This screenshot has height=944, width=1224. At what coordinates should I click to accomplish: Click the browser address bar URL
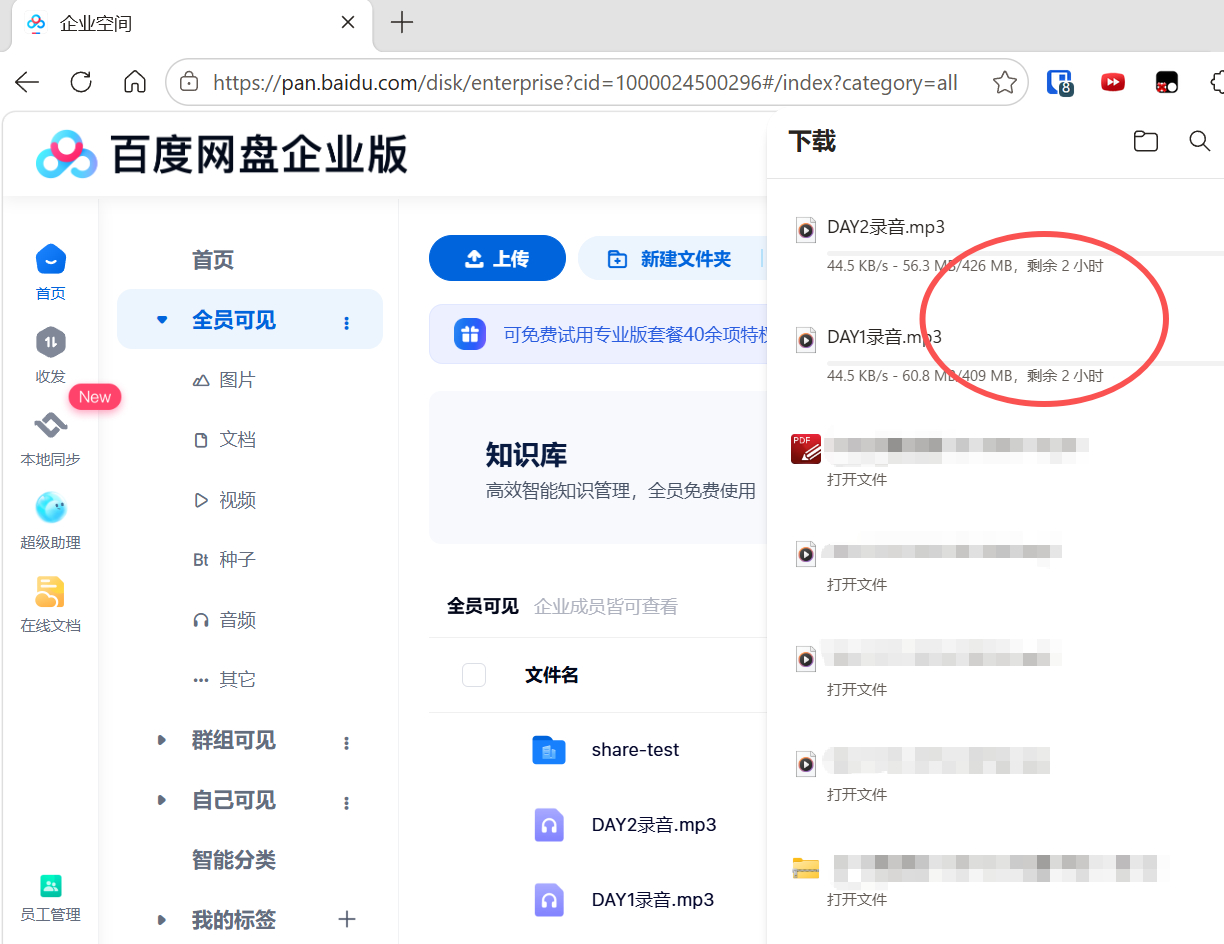coord(585,82)
